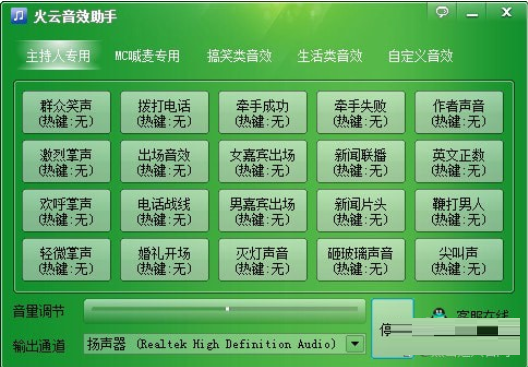
Task: Open the MC喊麦专用 tab
Action: (x=147, y=56)
